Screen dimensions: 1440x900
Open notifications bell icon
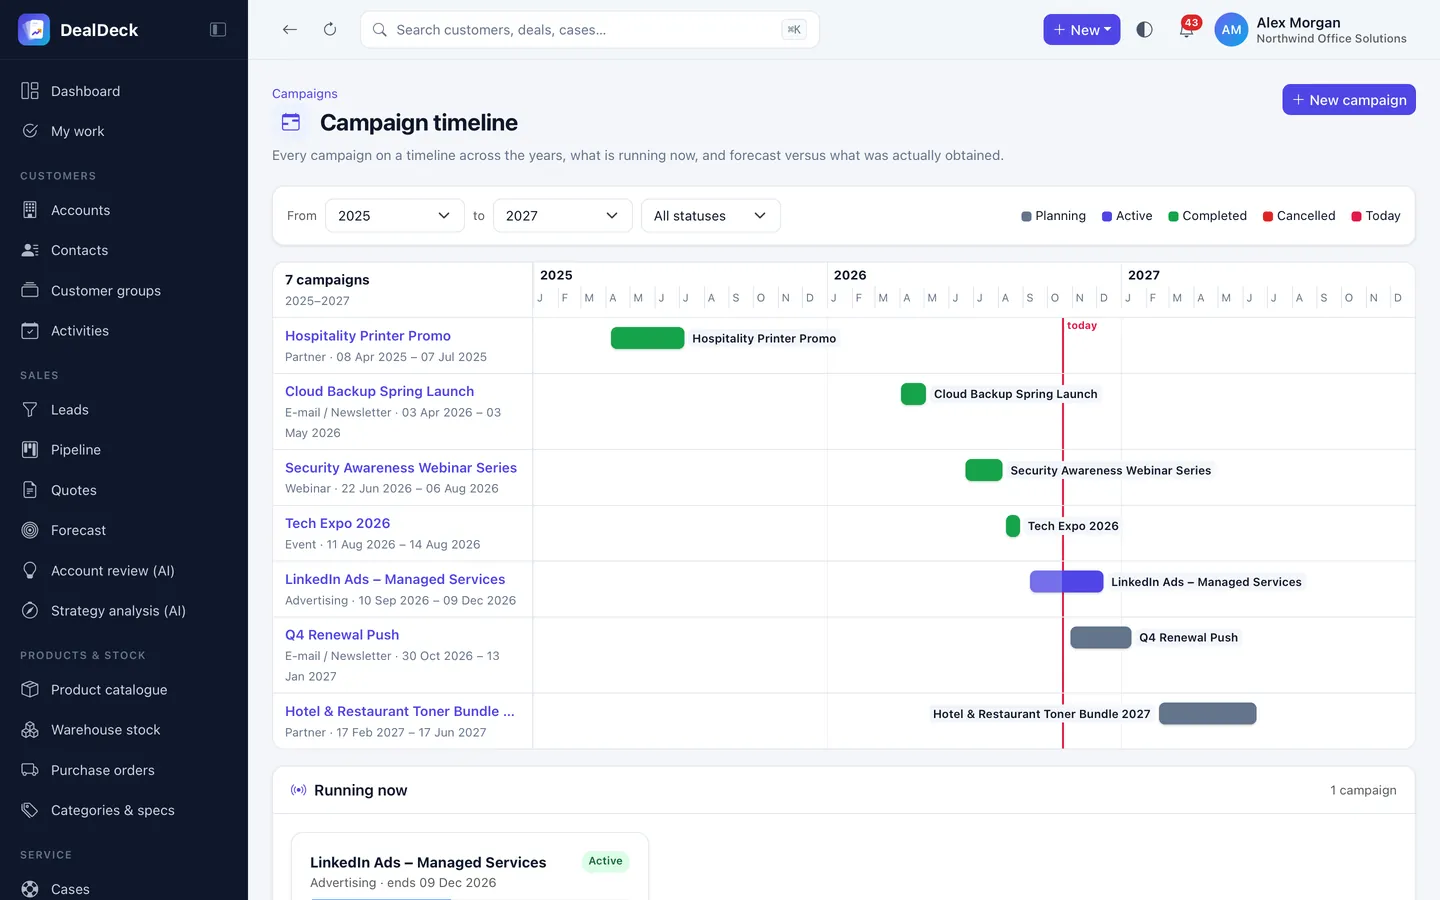tap(1187, 29)
